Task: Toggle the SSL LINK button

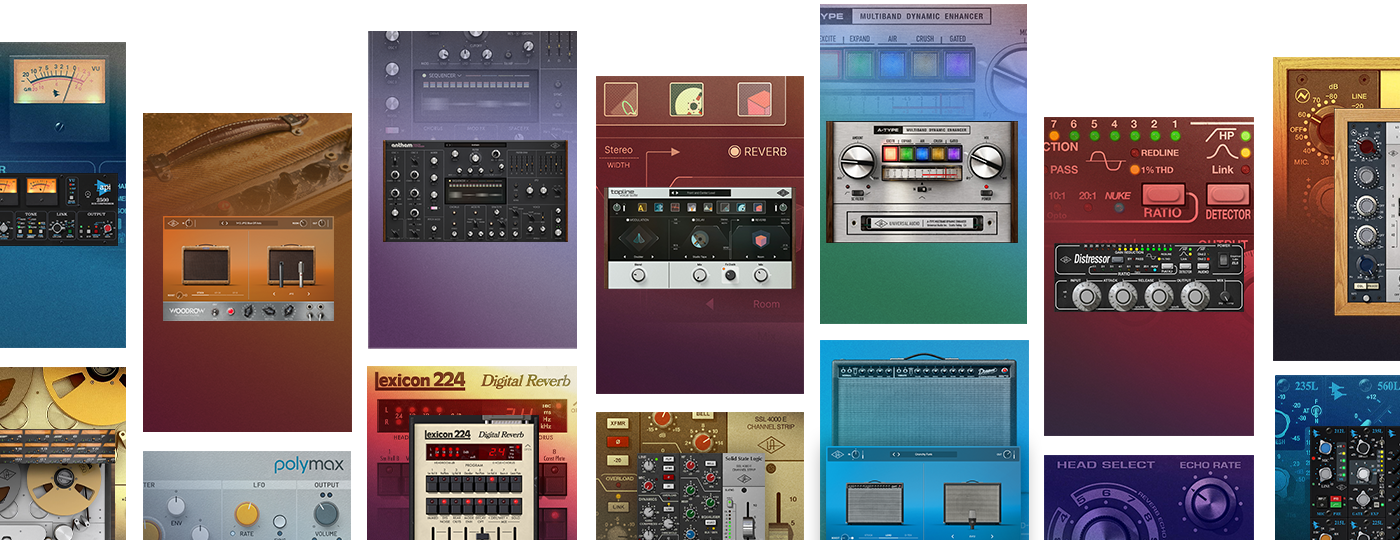Action: point(618,506)
